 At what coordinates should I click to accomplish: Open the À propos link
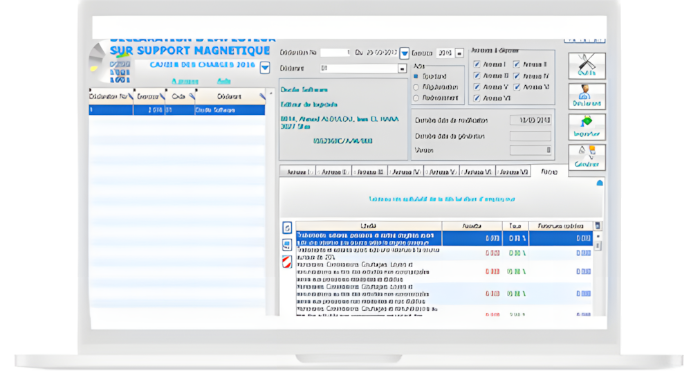click(185, 81)
